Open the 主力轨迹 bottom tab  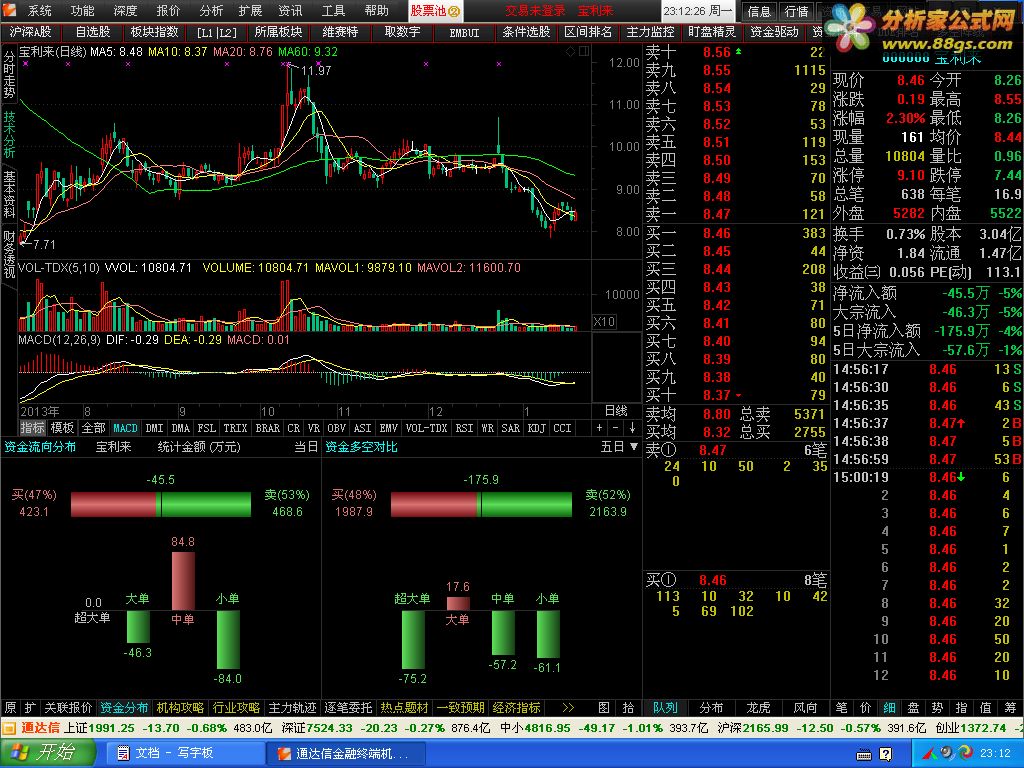(x=293, y=707)
